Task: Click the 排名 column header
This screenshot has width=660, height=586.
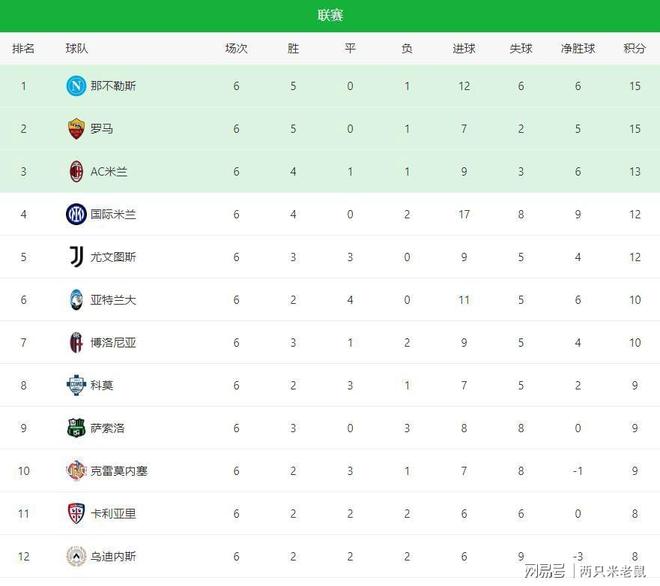Action: point(23,48)
